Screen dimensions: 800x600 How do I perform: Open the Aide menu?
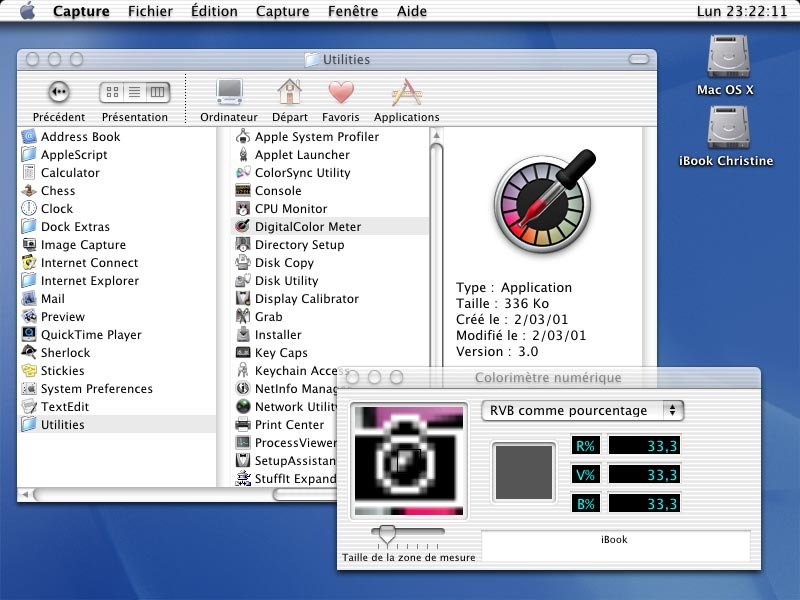(412, 11)
